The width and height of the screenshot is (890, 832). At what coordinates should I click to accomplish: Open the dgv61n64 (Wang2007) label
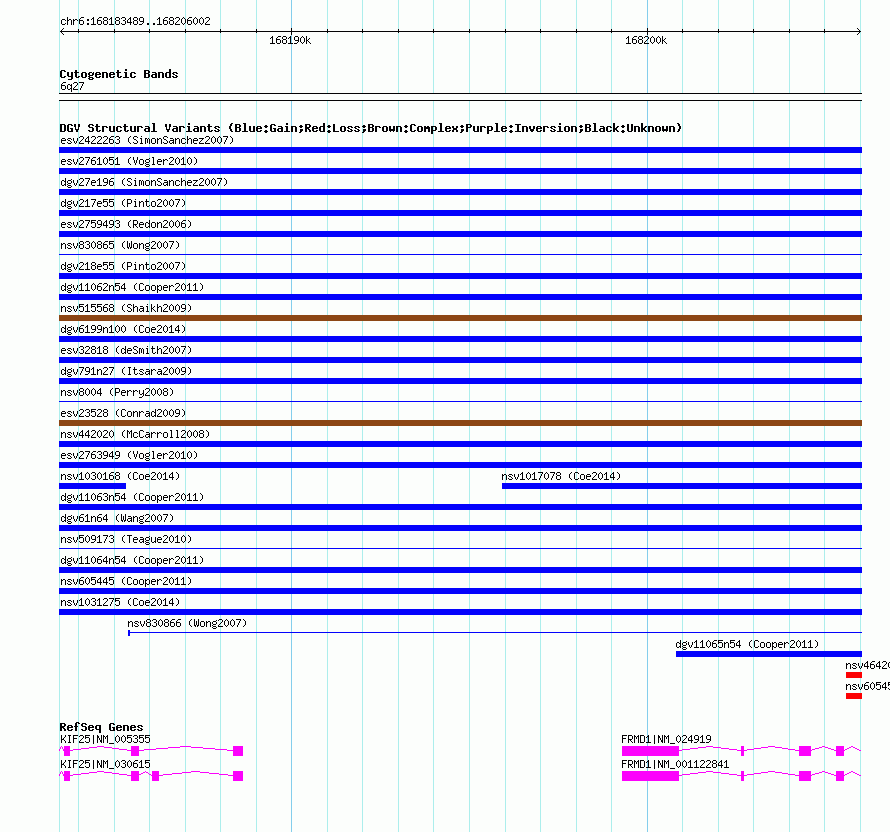click(x=117, y=518)
